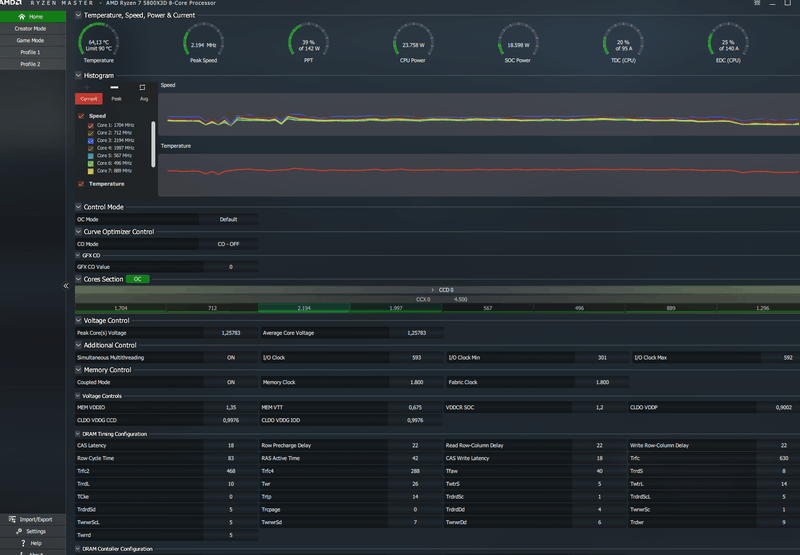Click the GFX CO Value field
Viewport: 800px width, 555px height.
click(x=231, y=267)
